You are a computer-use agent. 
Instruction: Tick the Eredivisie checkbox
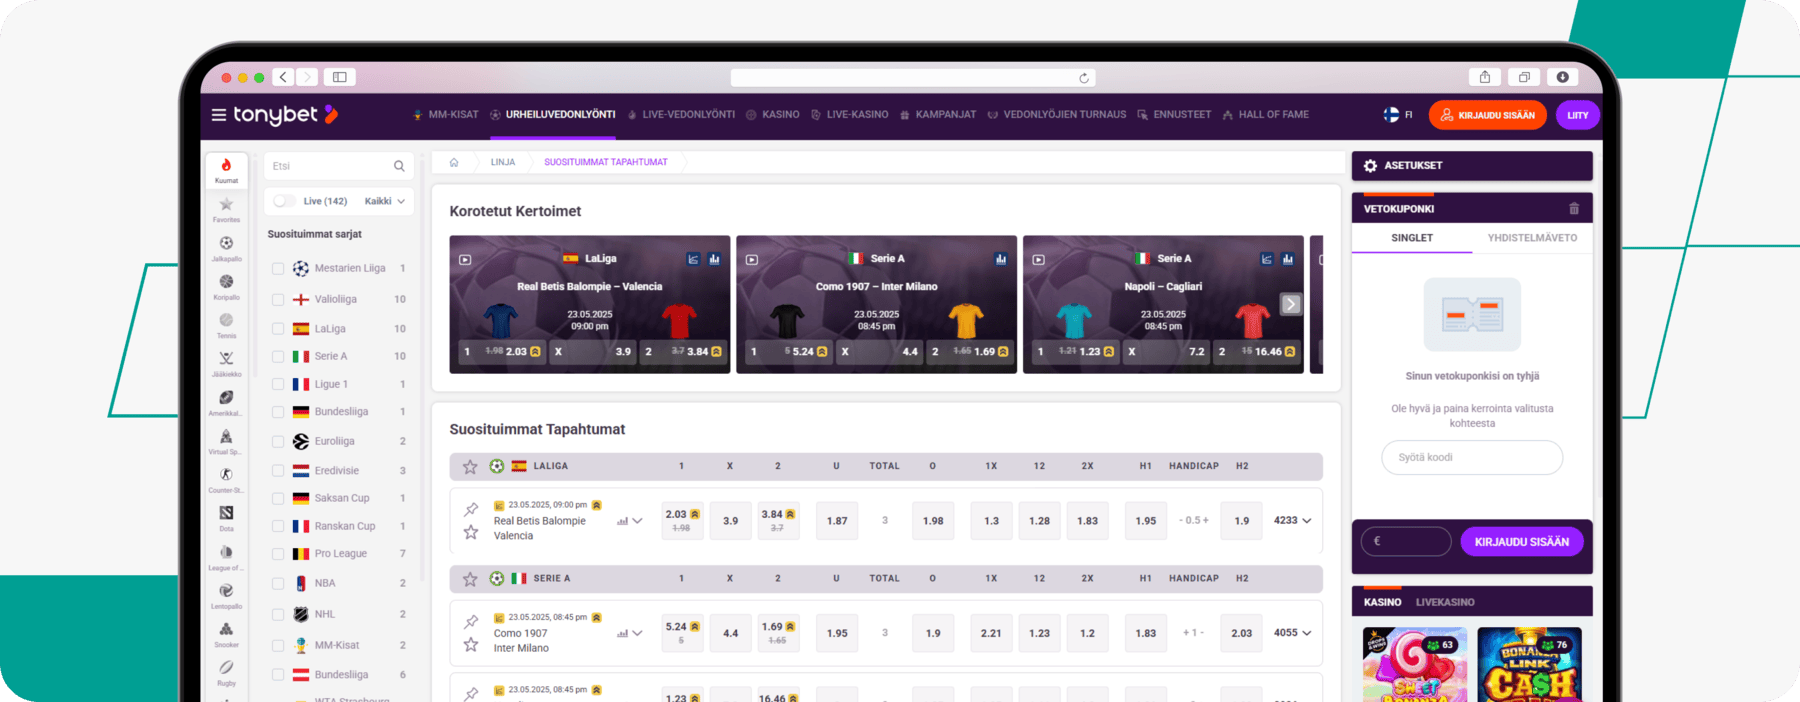(x=278, y=471)
